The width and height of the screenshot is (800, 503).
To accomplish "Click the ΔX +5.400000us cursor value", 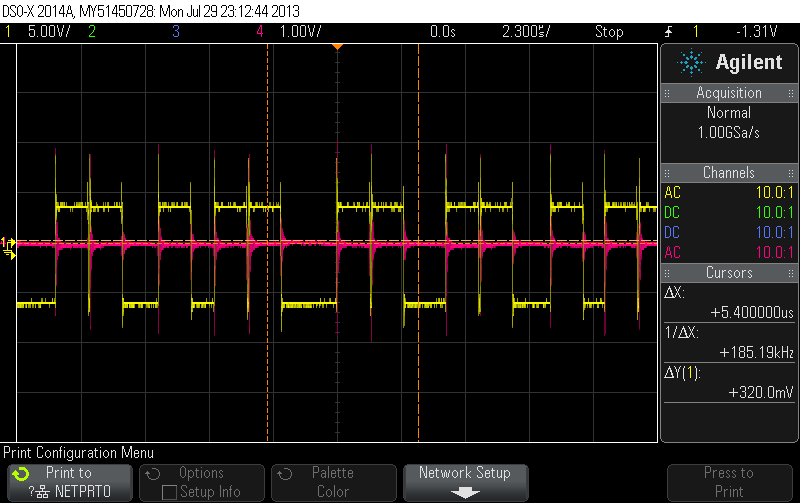I will (x=752, y=312).
